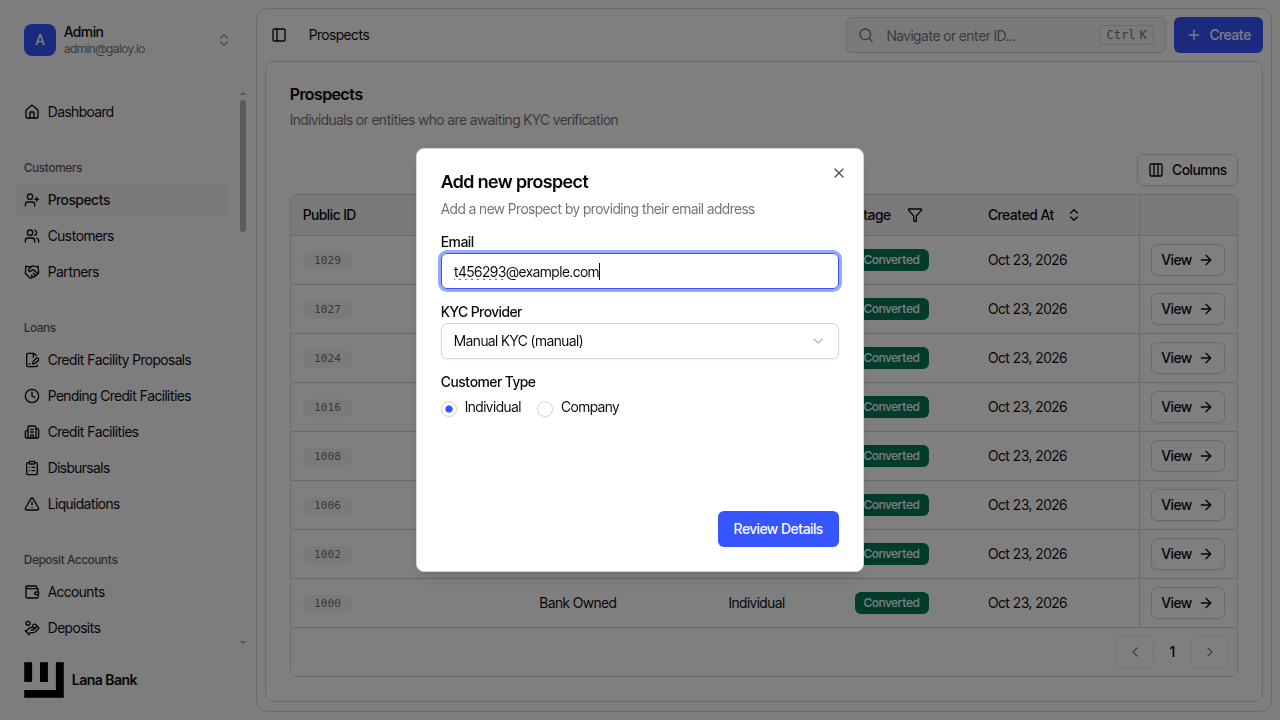Click Prospects breadcrumb in header
This screenshot has width=1280, height=720.
(x=339, y=35)
